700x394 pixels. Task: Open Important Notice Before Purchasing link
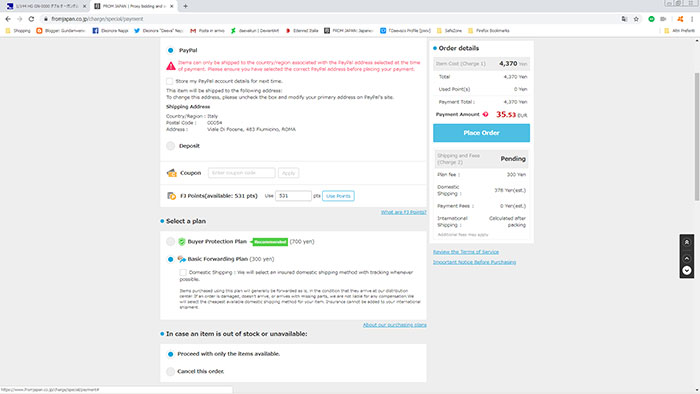click(474, 262)
